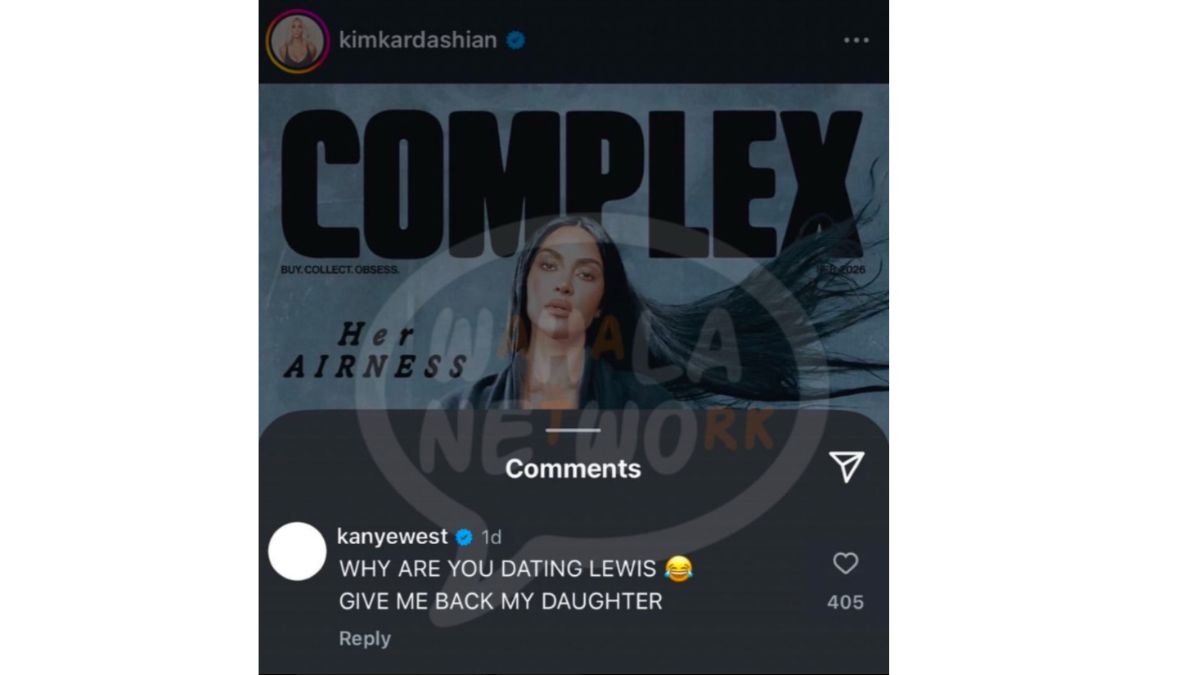The image size is (1200, 675).
Task: Click the verified badge next to kanyewest
Action: coord(464,538)
